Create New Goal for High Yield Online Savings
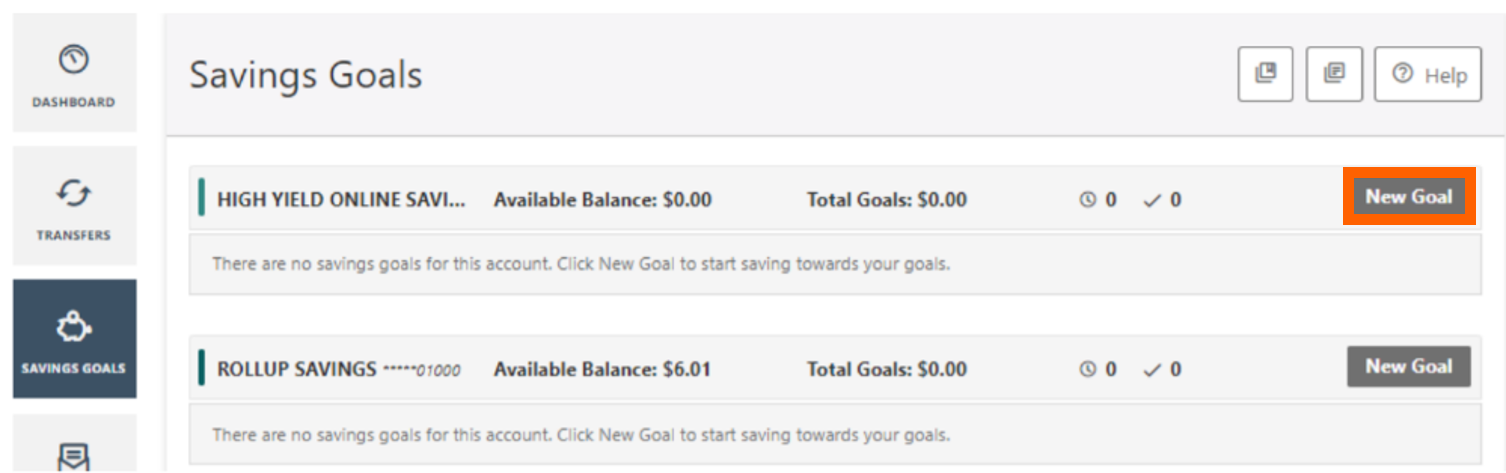The height and width of the screenshot is (473, 1506). [x=1408, y=197]
